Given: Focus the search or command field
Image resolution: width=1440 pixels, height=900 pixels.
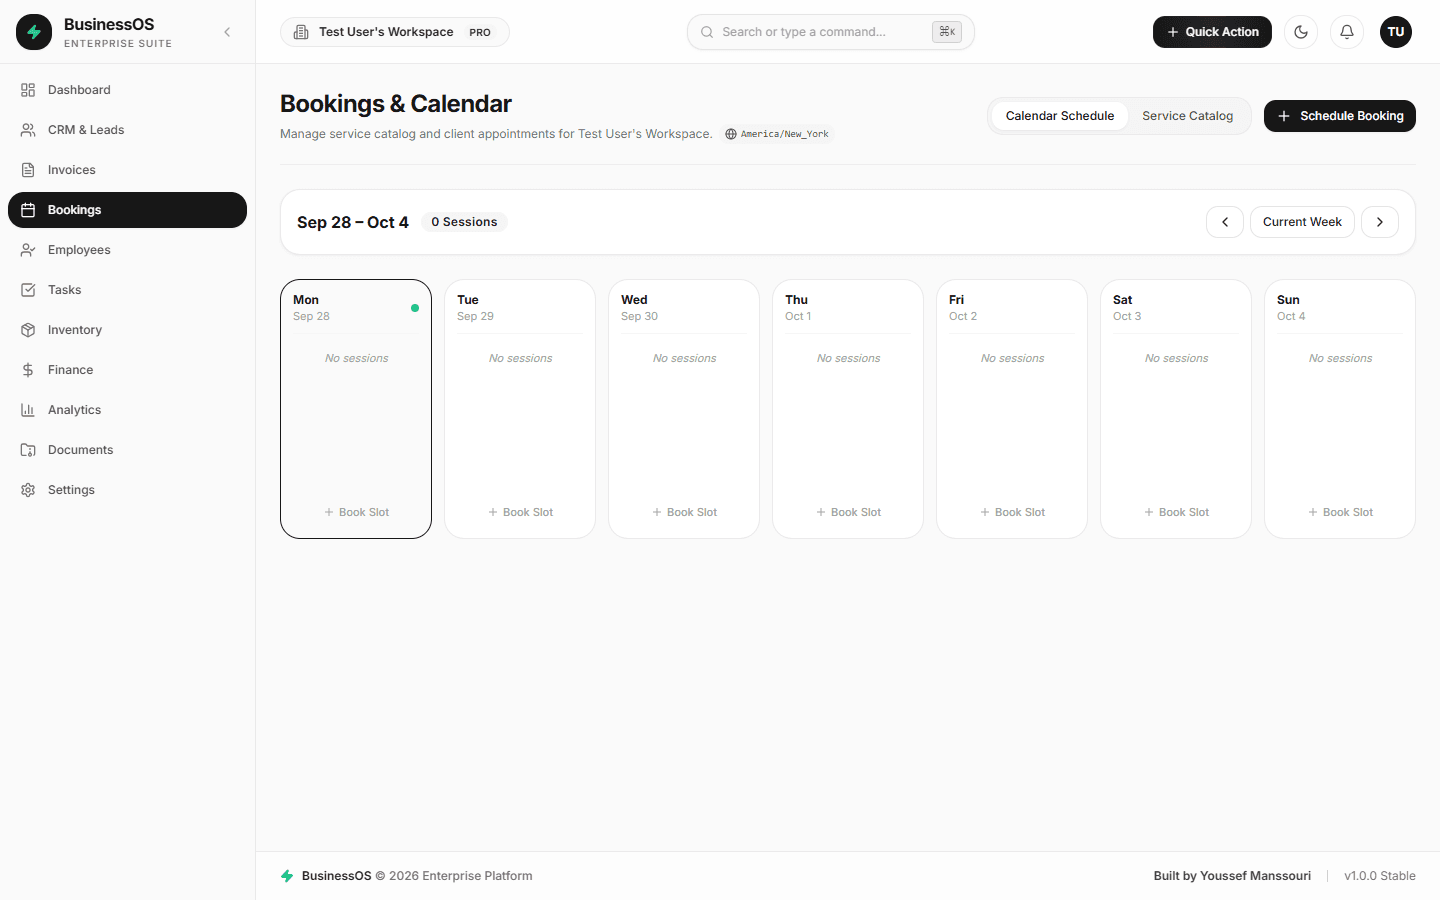Looking at the screenshot, I should 831,32.
